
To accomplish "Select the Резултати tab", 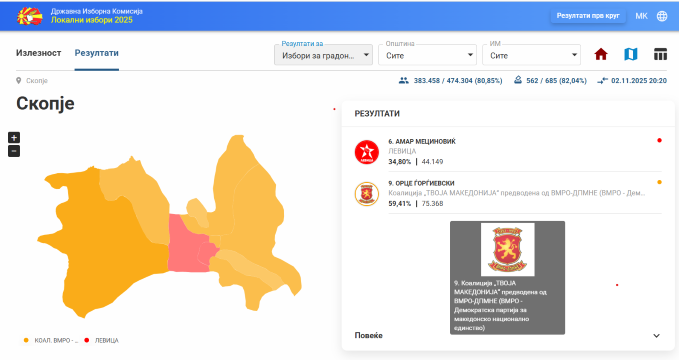I will pyautogui.click(x=97, y=53).
